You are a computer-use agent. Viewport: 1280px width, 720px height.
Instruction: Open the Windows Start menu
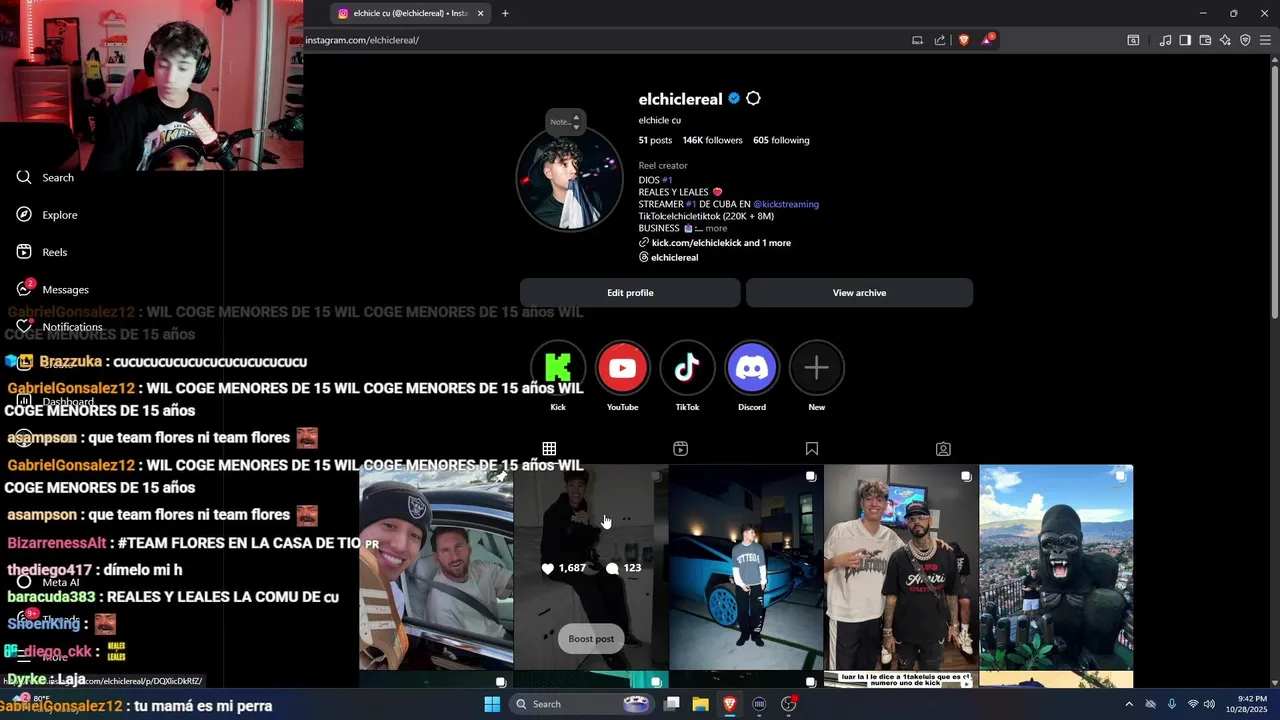click(x=492, y=704)
